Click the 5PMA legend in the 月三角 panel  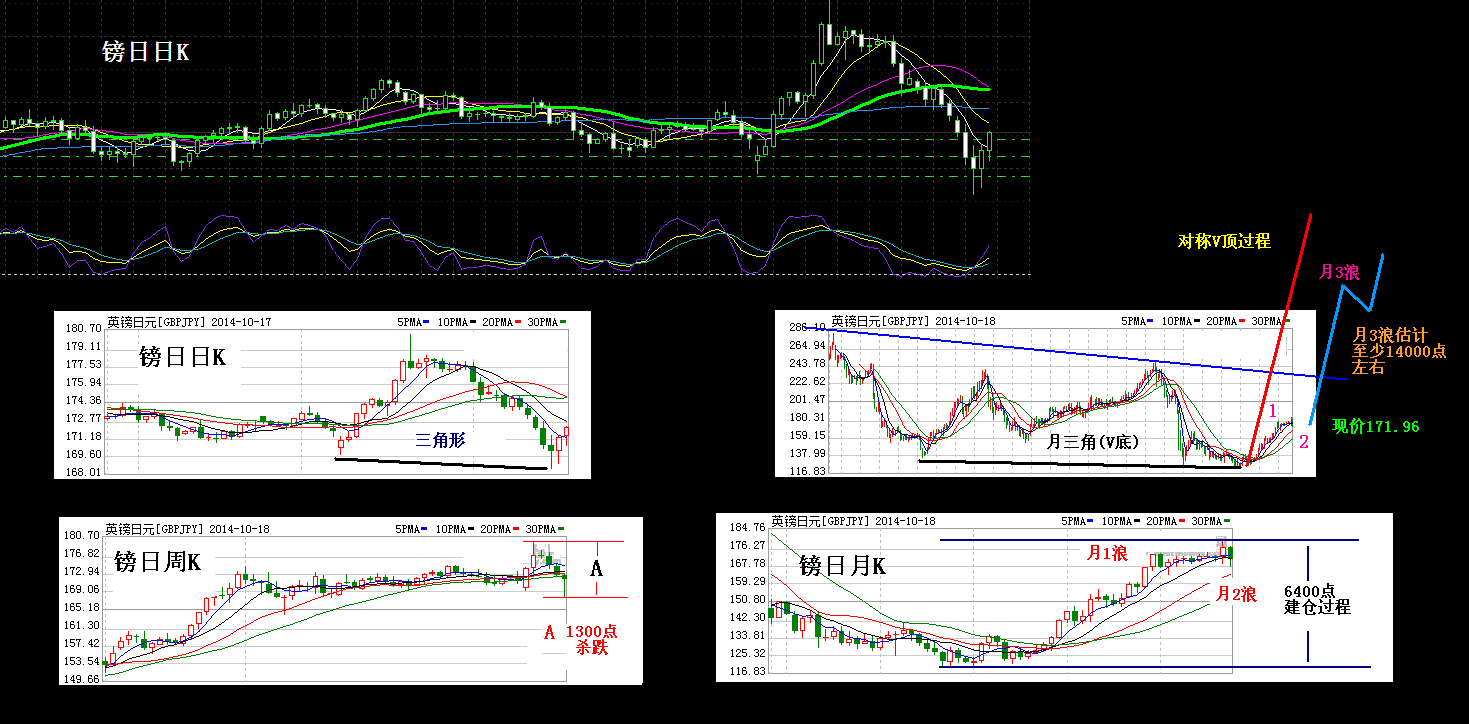pos(1135,321)
